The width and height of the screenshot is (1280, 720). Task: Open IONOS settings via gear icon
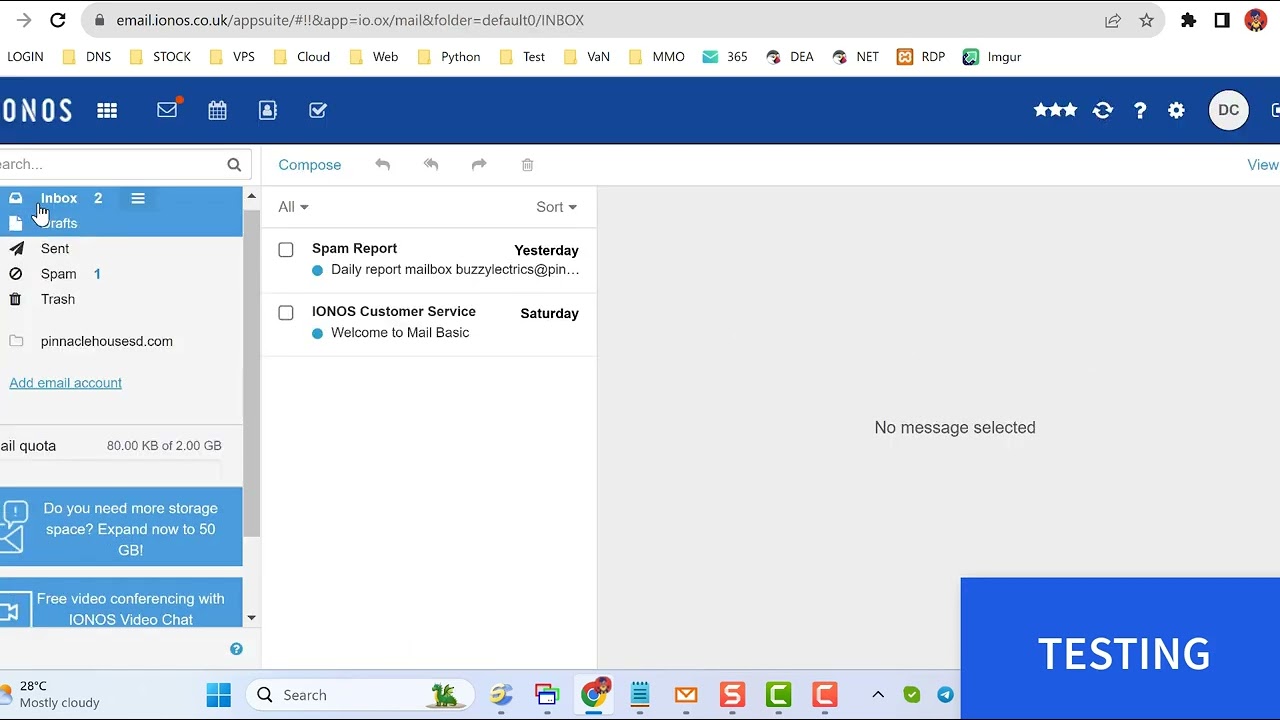1176,110
